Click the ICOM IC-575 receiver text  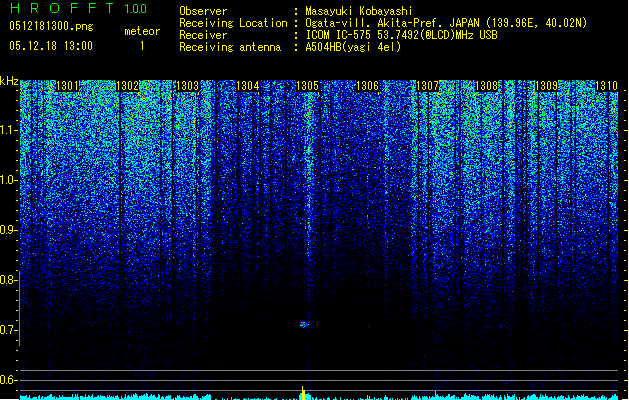point(401,35)
